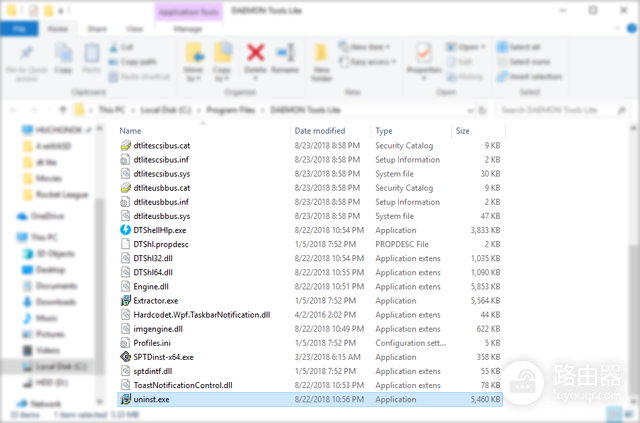The width and height of the screenshot is (640, 423).
Task: Switch to the Share tab
Action: (x=97, y=29)
